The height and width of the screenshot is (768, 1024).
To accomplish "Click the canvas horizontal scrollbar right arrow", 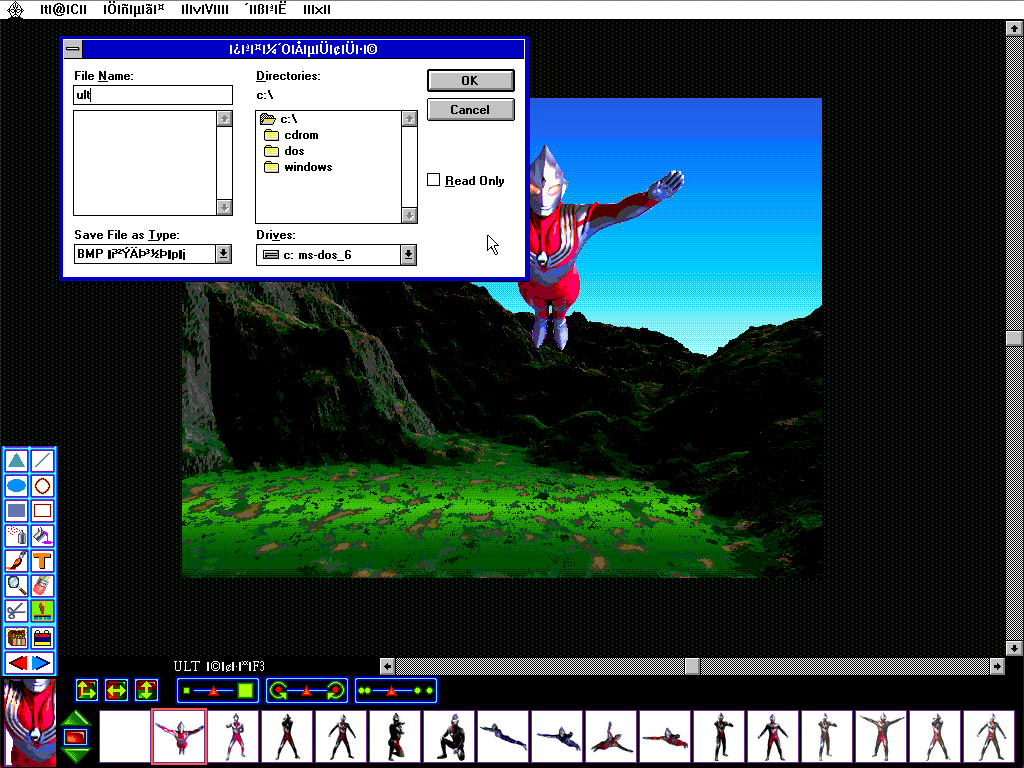I will 997,666.
